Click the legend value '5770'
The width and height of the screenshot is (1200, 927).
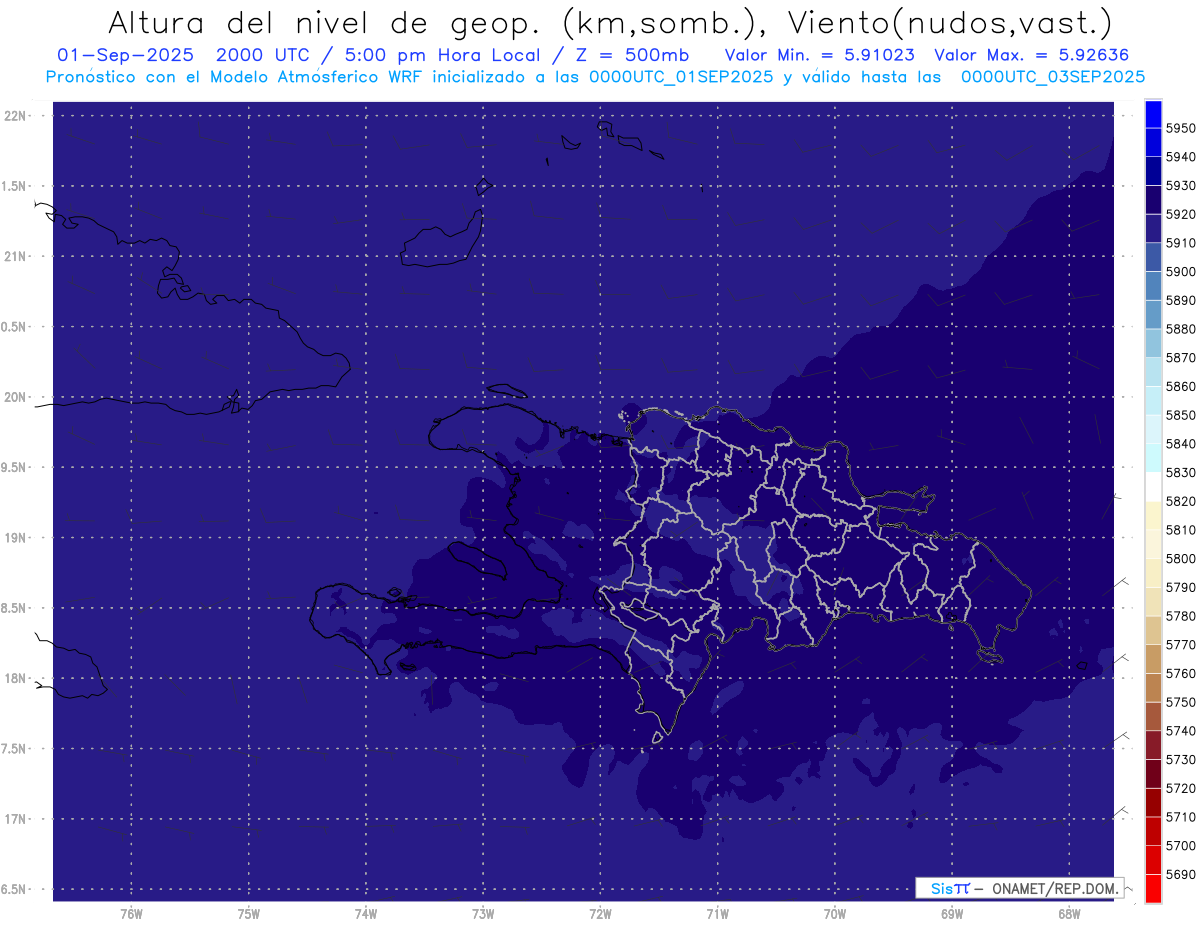[x=1180, y=645]
